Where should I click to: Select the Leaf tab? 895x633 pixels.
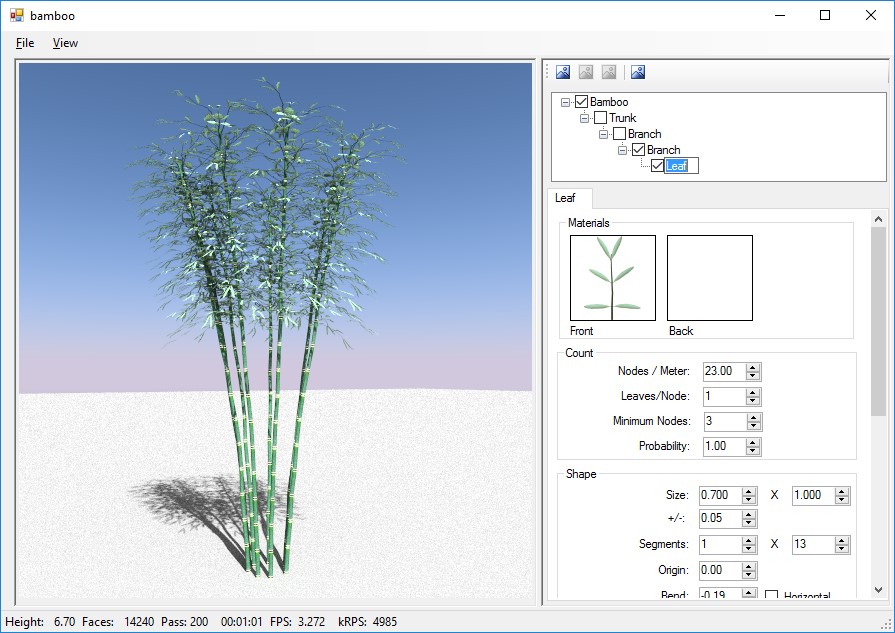coord(569,198)
